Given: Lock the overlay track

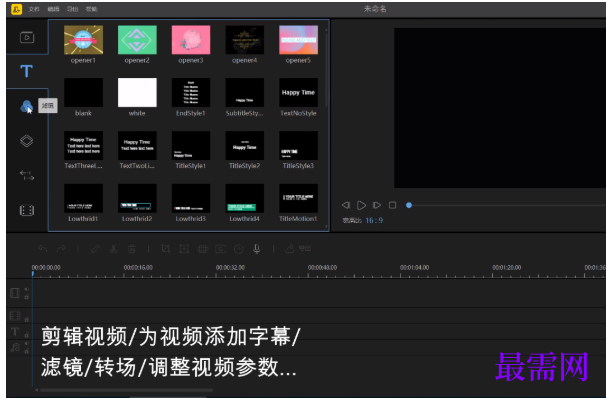Looking at the screenshot, I should (27, 319).
